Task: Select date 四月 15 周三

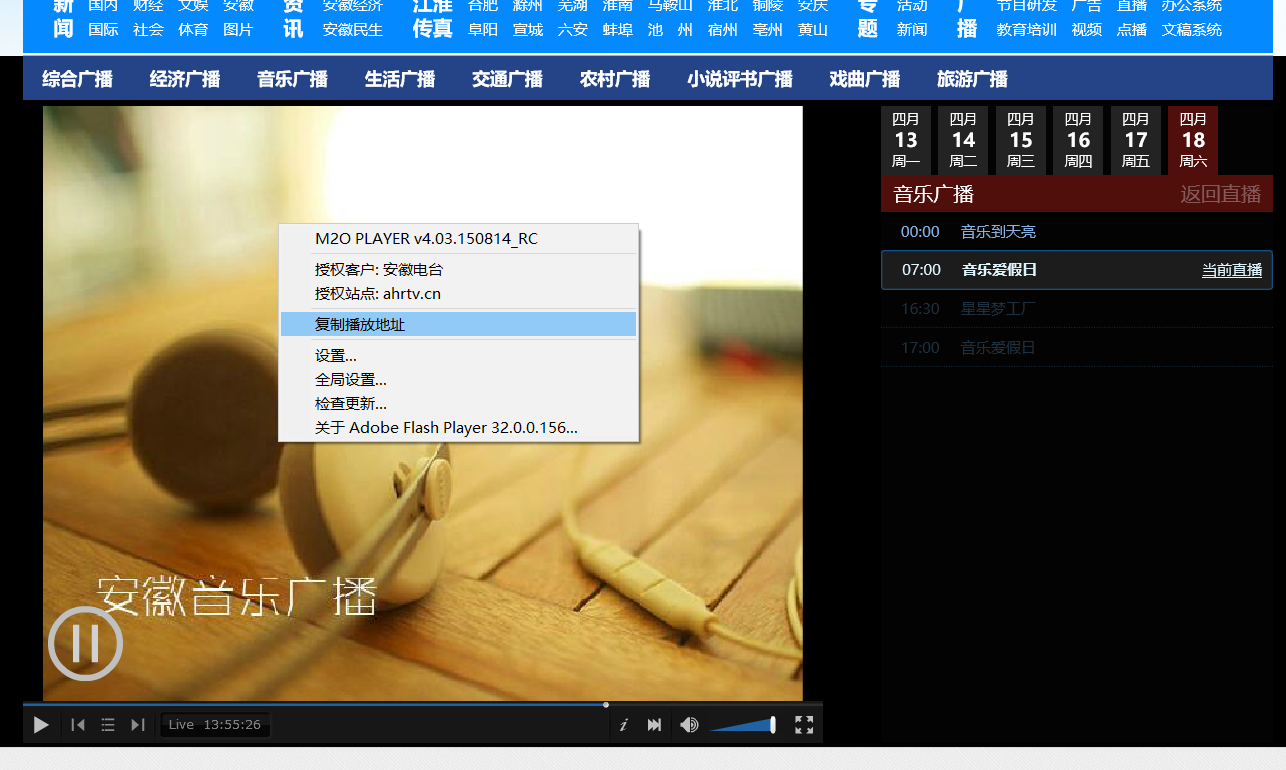Action: pos(1021,140)
